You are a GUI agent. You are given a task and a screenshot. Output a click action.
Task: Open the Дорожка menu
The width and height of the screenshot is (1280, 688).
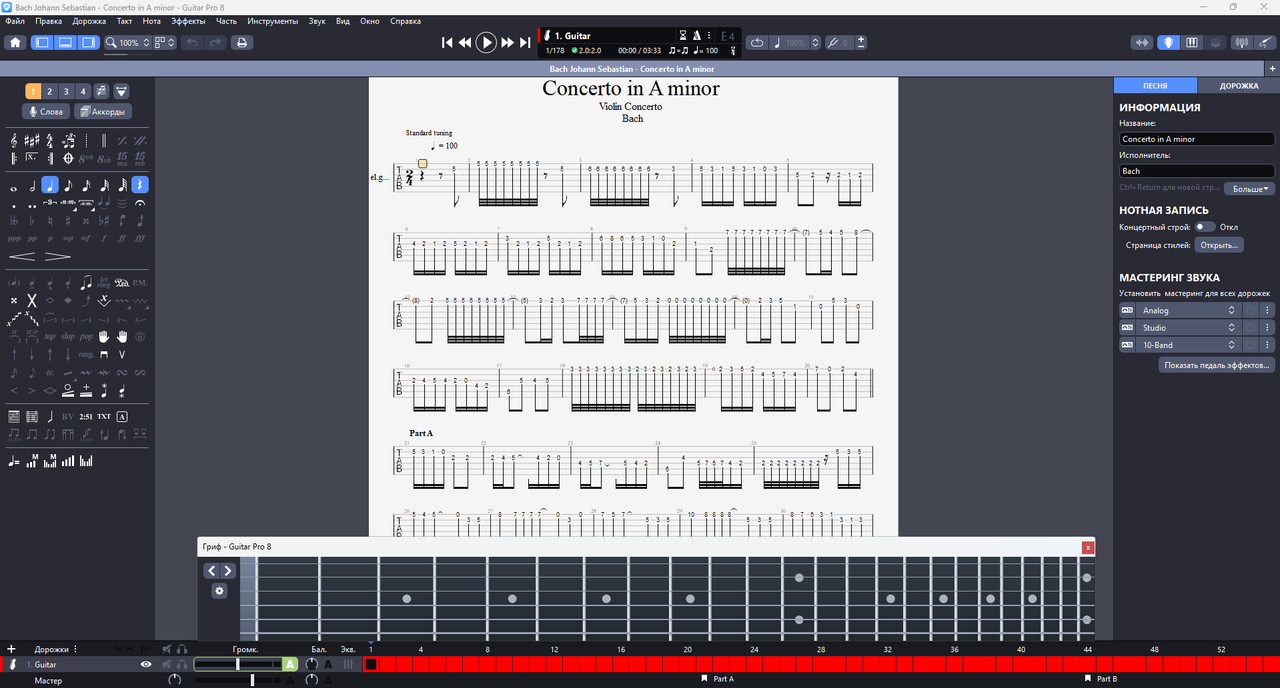click(x=89, y=21)
